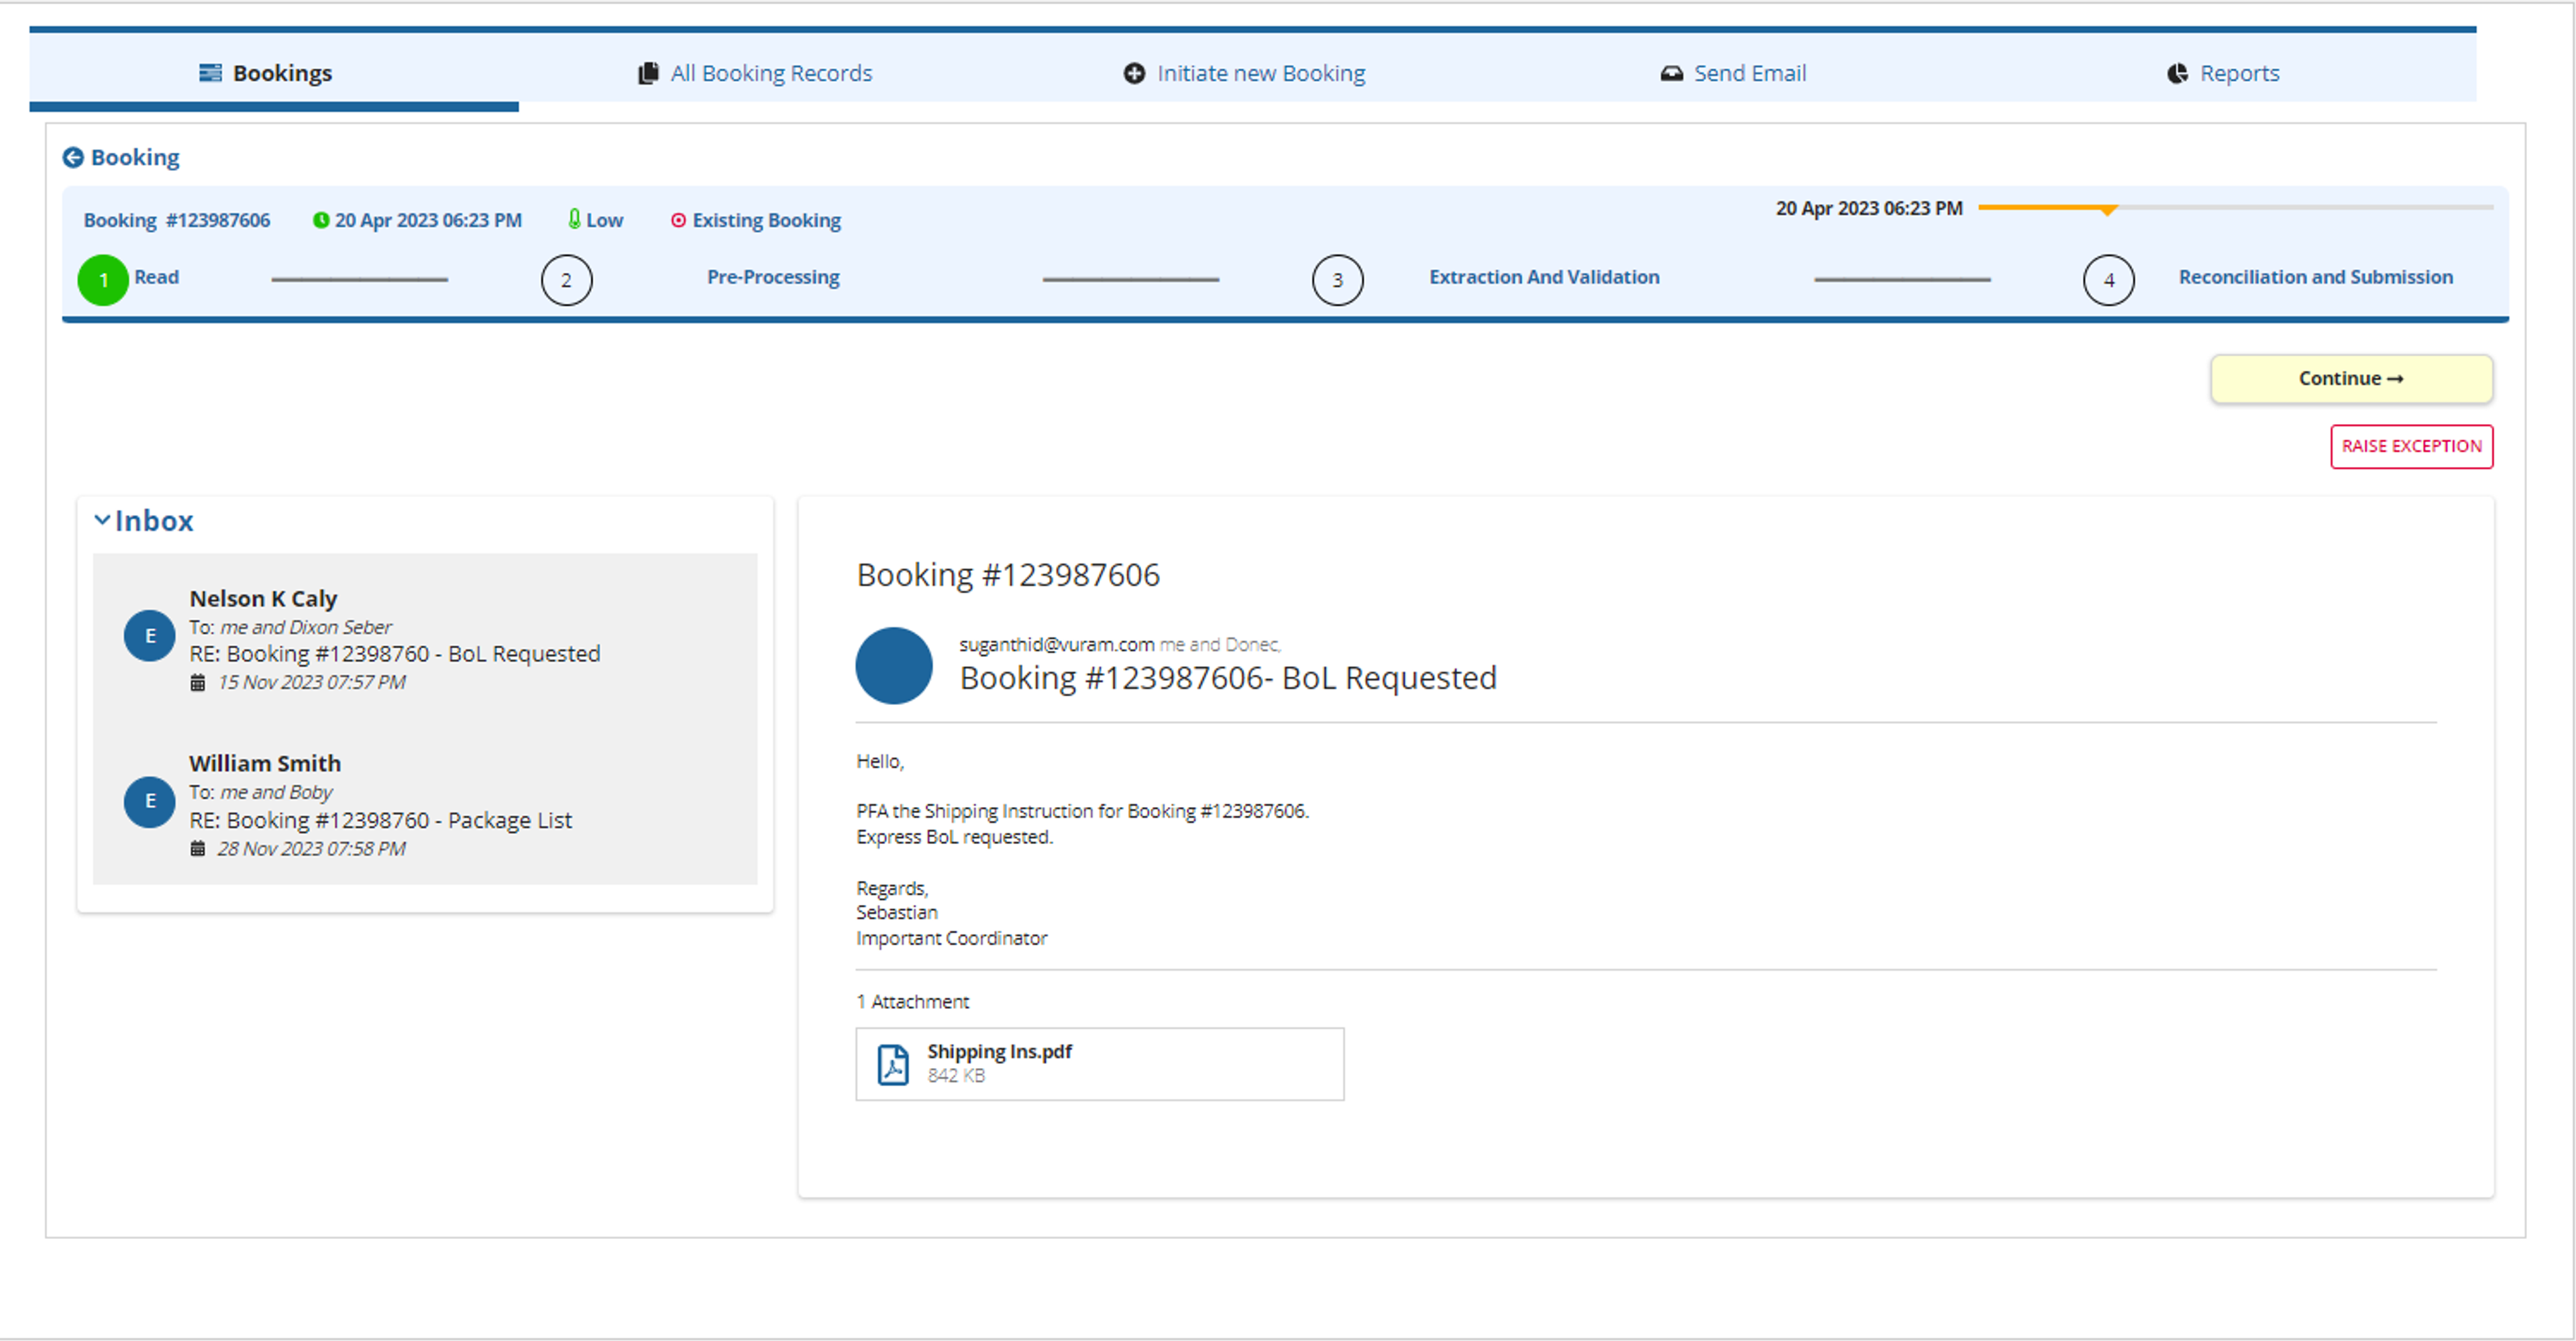Switch to All Booking Records tab

click(755, 72)
